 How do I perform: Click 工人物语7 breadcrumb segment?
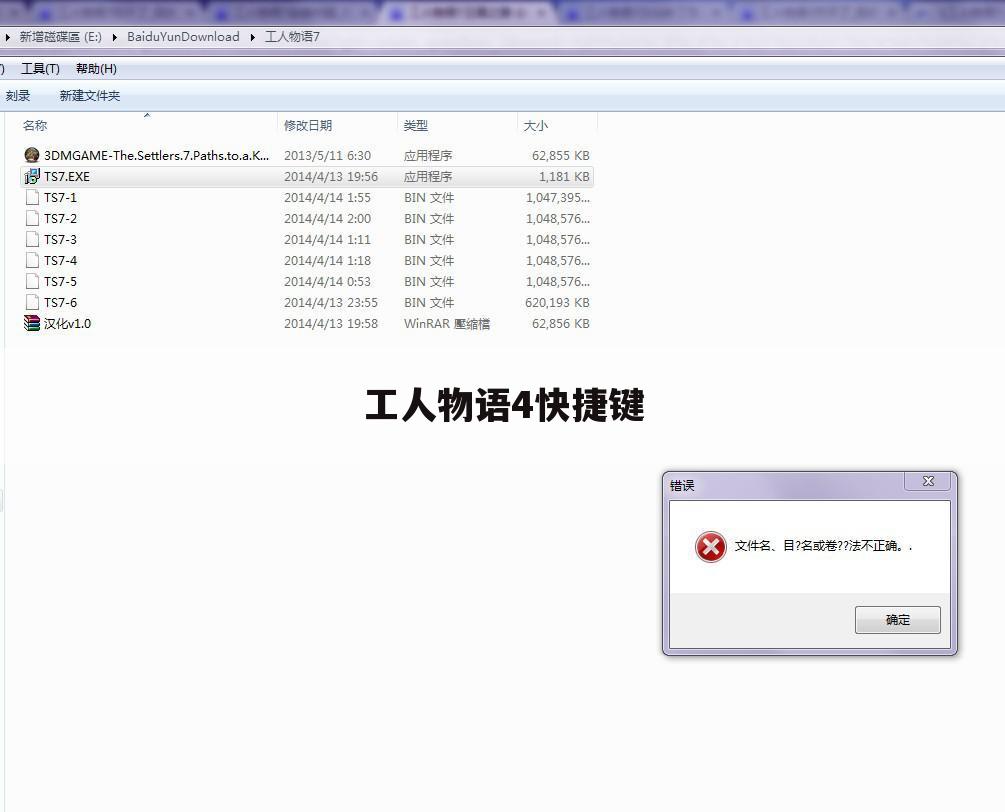(x=292, y=37)
